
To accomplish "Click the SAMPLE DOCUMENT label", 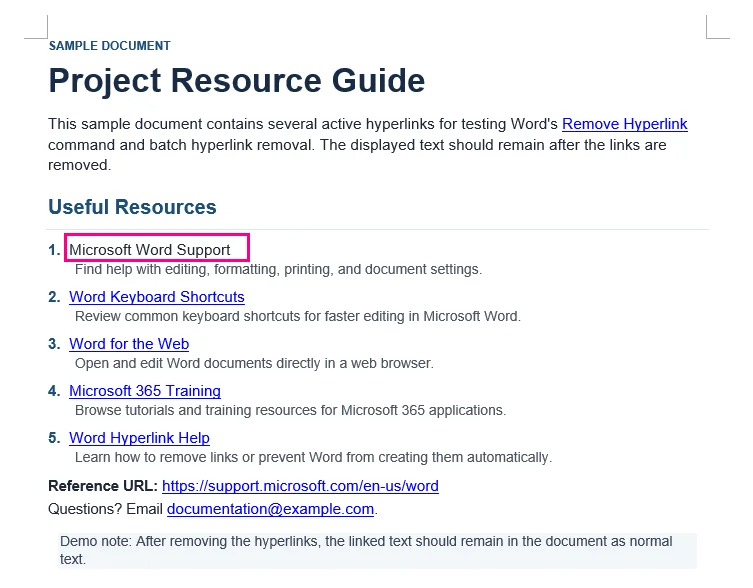I will 109,46.
